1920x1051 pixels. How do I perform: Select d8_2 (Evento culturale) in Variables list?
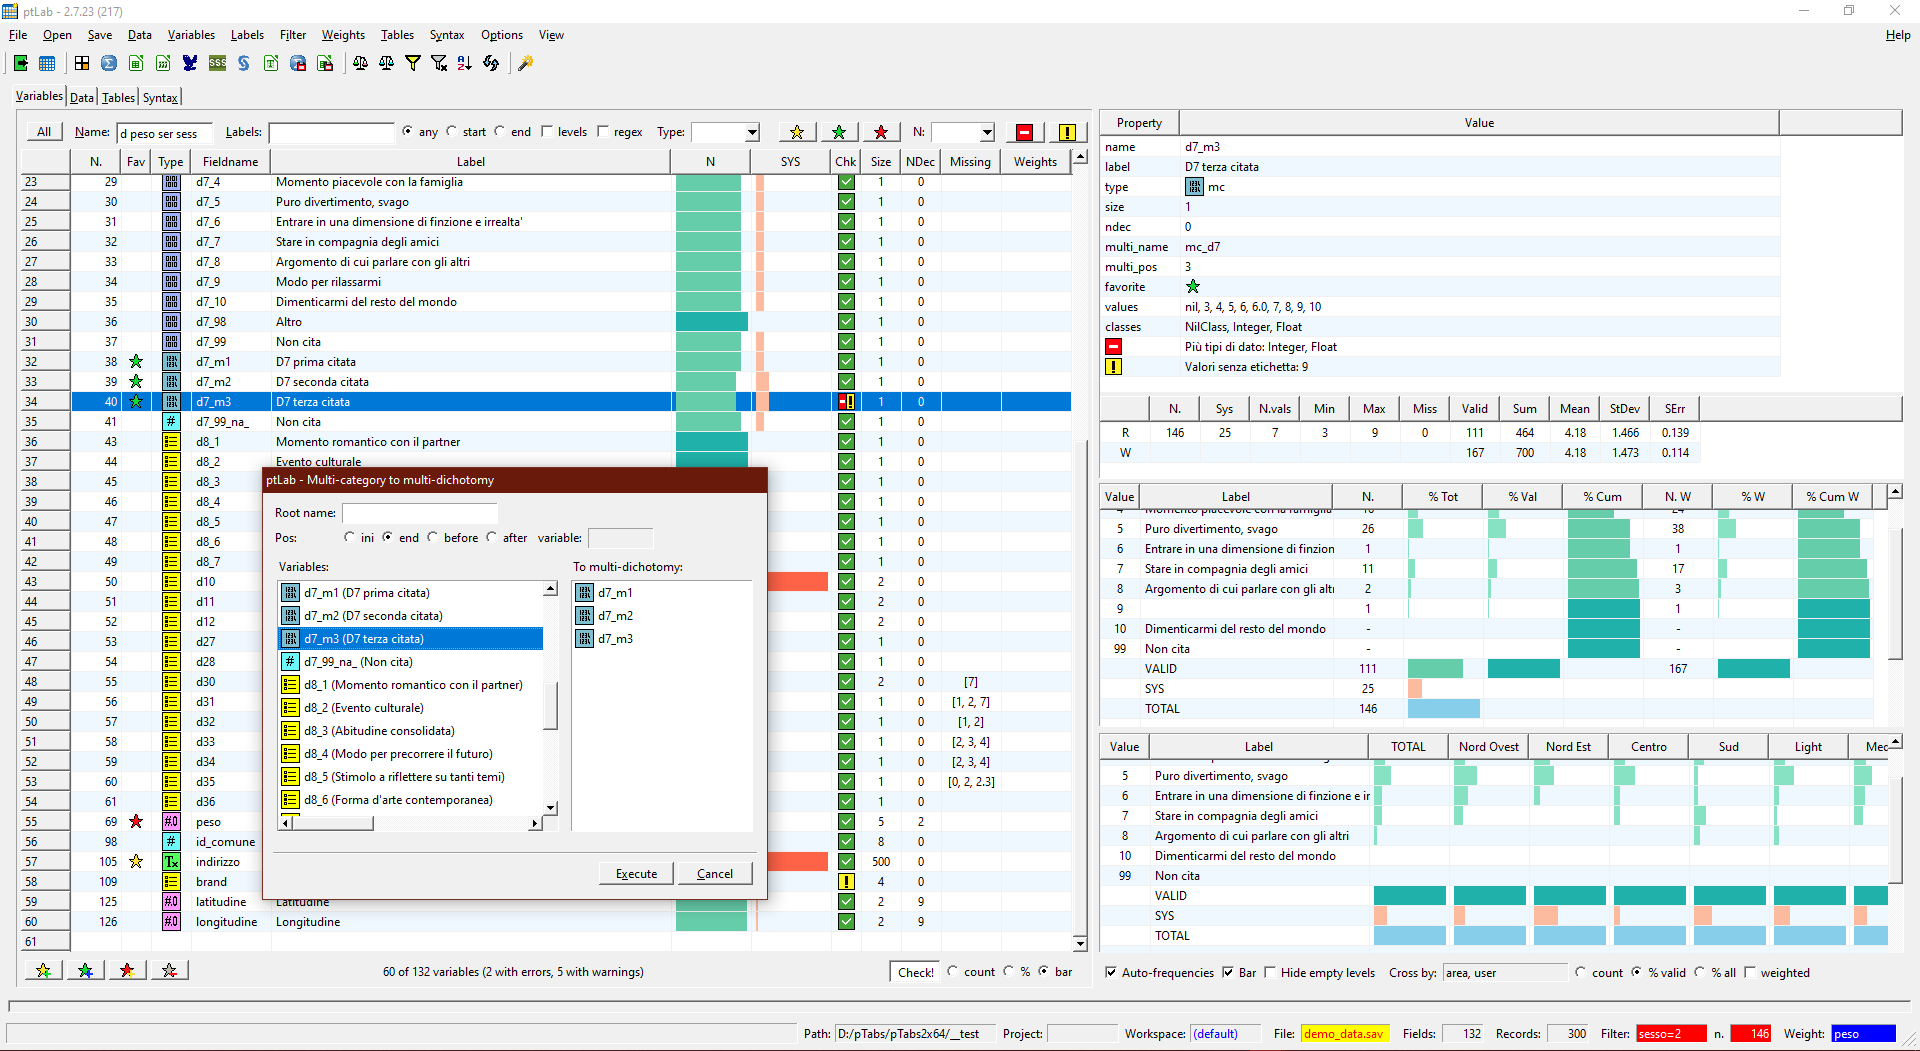tap(411, 707)
